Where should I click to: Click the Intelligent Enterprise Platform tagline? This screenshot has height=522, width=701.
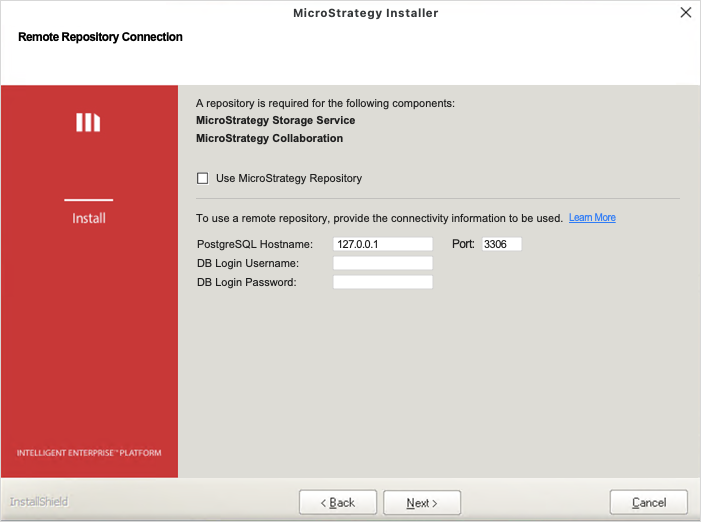89,453
